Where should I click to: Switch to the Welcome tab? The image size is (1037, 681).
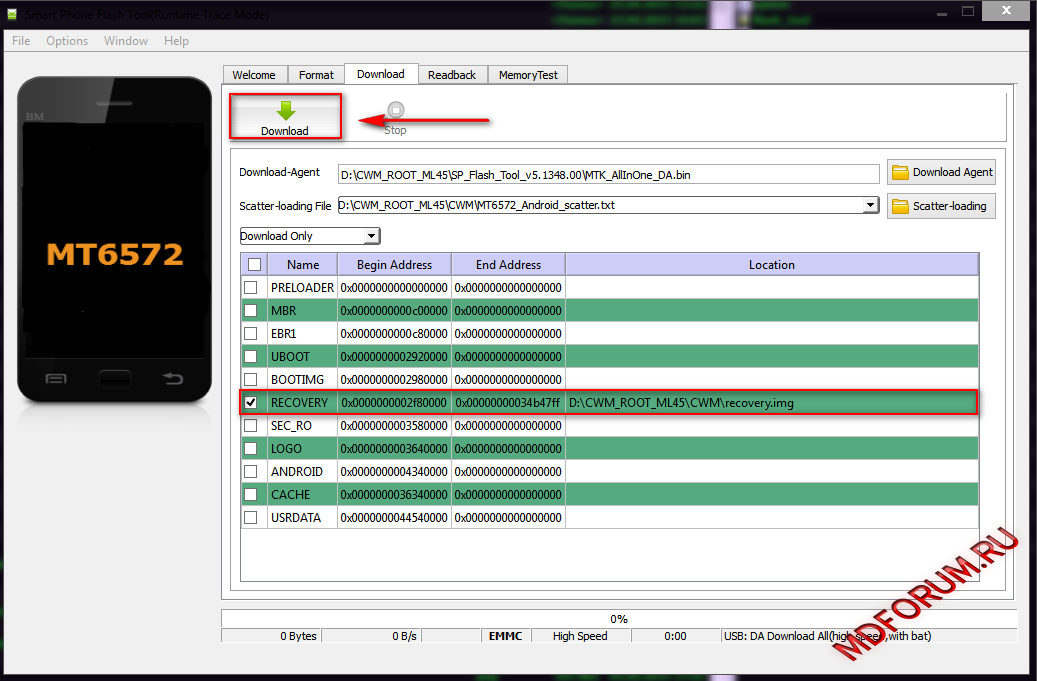(x=254, y=75)
